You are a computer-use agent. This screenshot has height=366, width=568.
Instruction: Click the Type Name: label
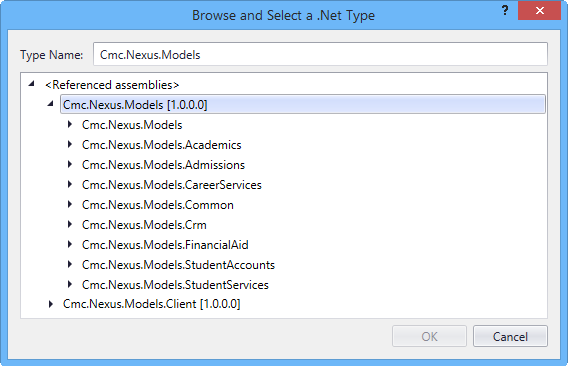click(52, 55)
